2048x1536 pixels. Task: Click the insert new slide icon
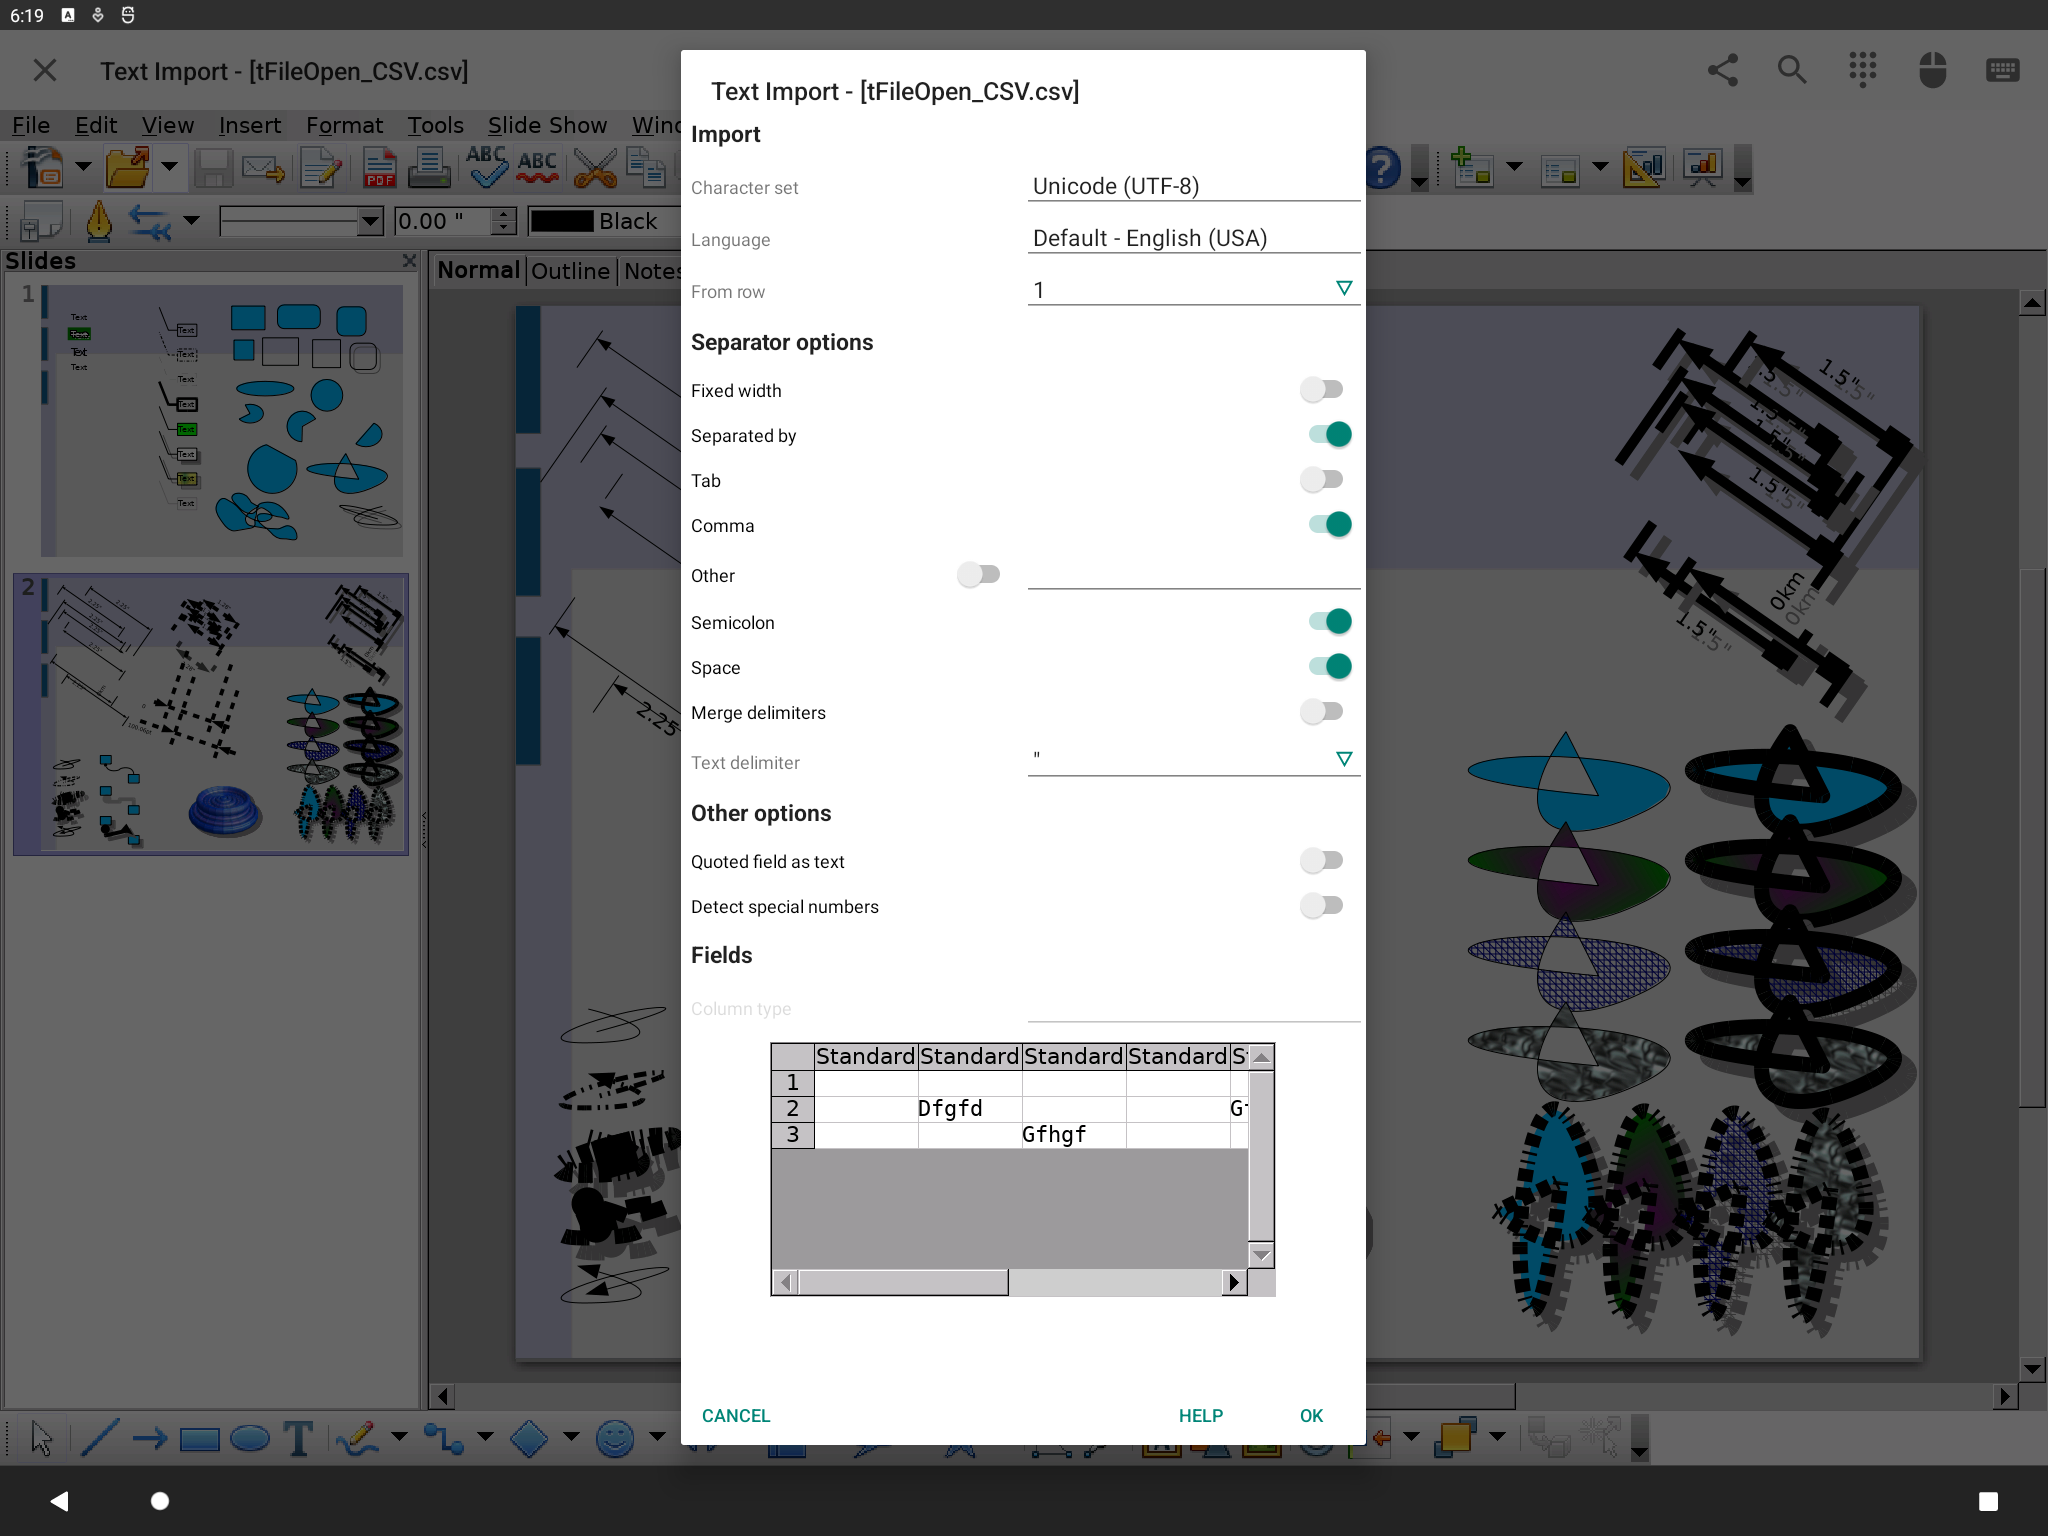1471,167
